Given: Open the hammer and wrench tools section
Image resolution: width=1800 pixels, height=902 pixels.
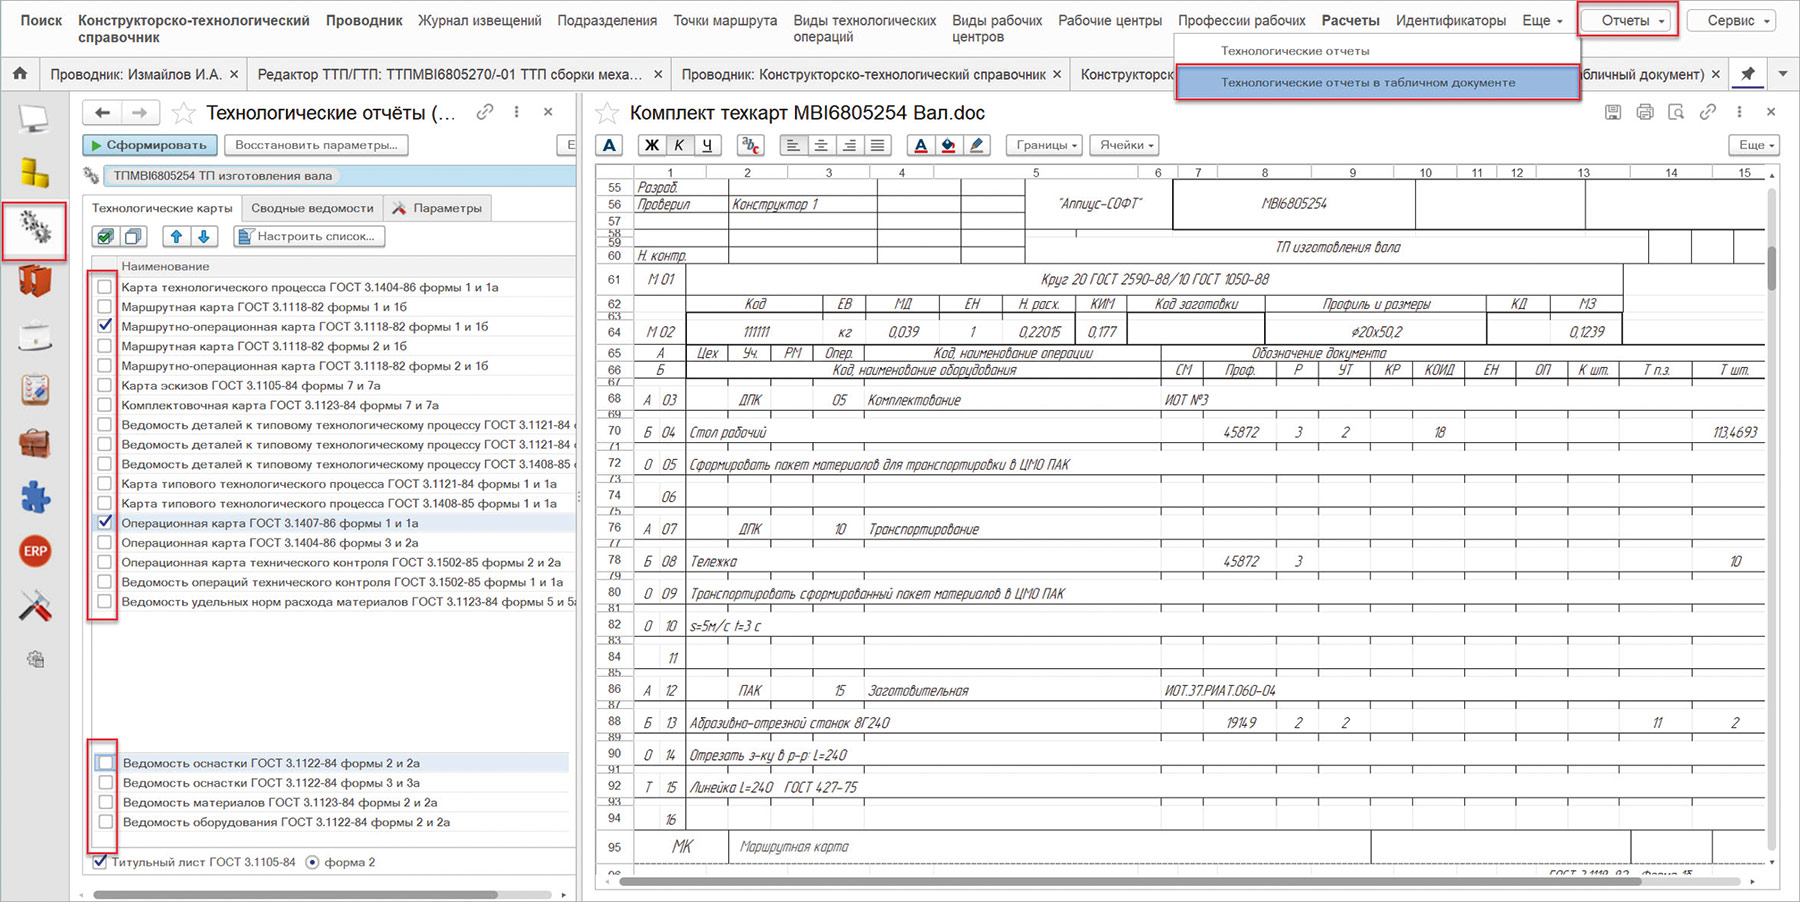Looking at the screenshot, I should [x=35, y=605].
